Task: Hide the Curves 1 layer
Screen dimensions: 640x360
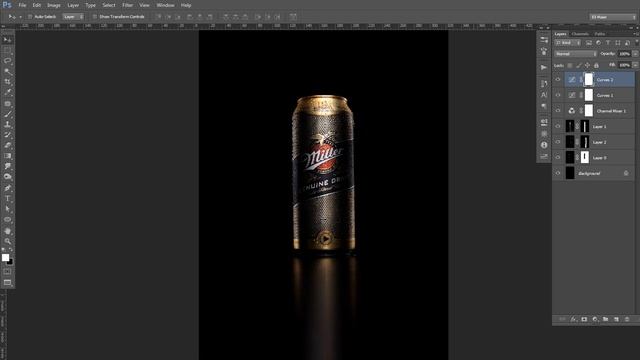Action: tap(558, 95)
